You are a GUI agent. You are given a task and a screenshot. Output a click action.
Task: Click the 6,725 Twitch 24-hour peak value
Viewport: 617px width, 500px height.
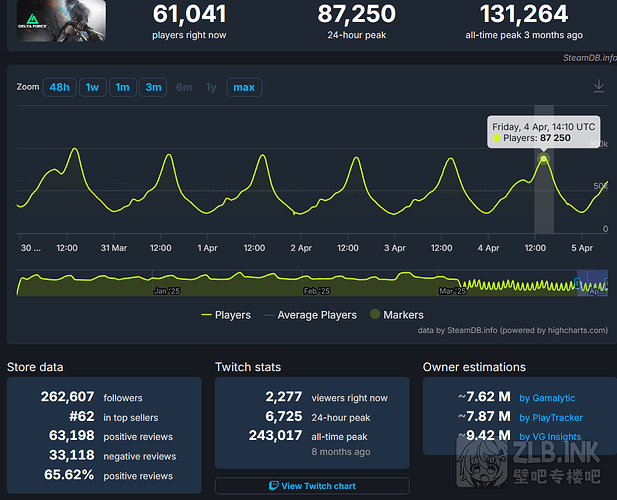(x=284, y=416)
